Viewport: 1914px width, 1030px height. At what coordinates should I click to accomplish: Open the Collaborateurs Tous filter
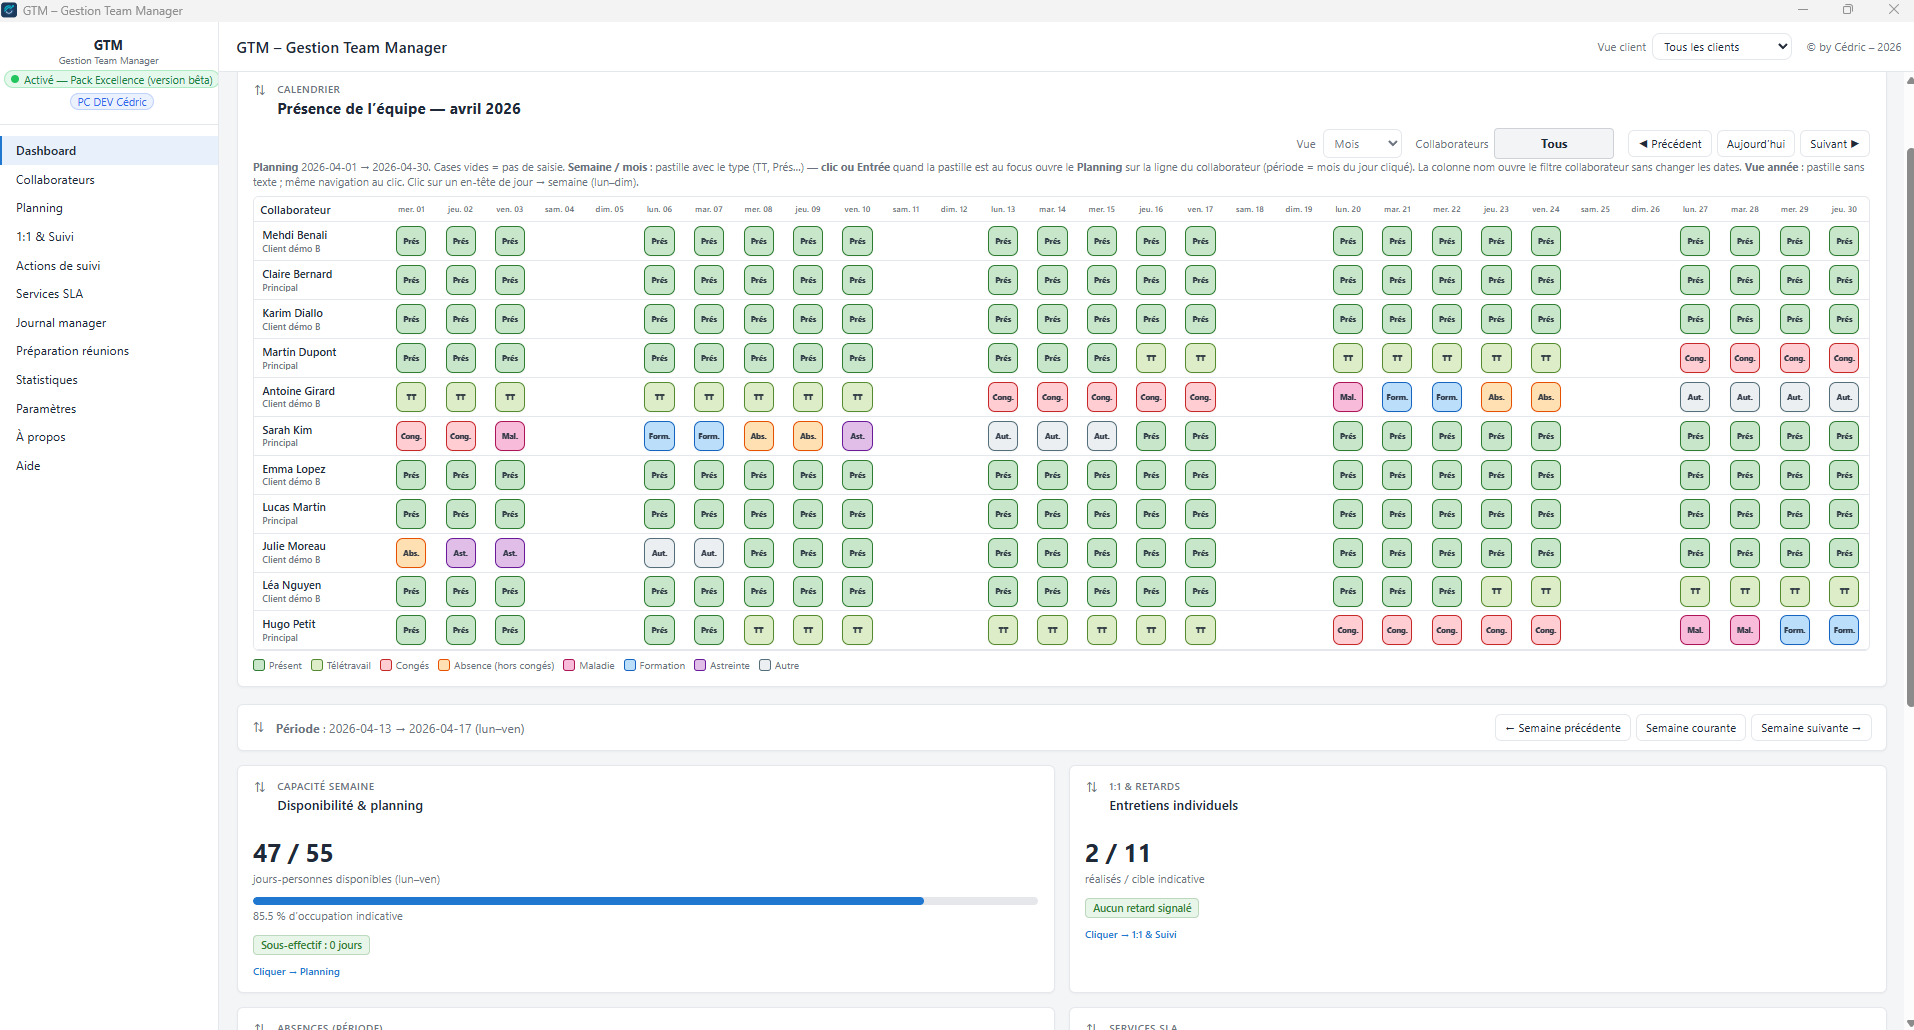(1553, 144)
